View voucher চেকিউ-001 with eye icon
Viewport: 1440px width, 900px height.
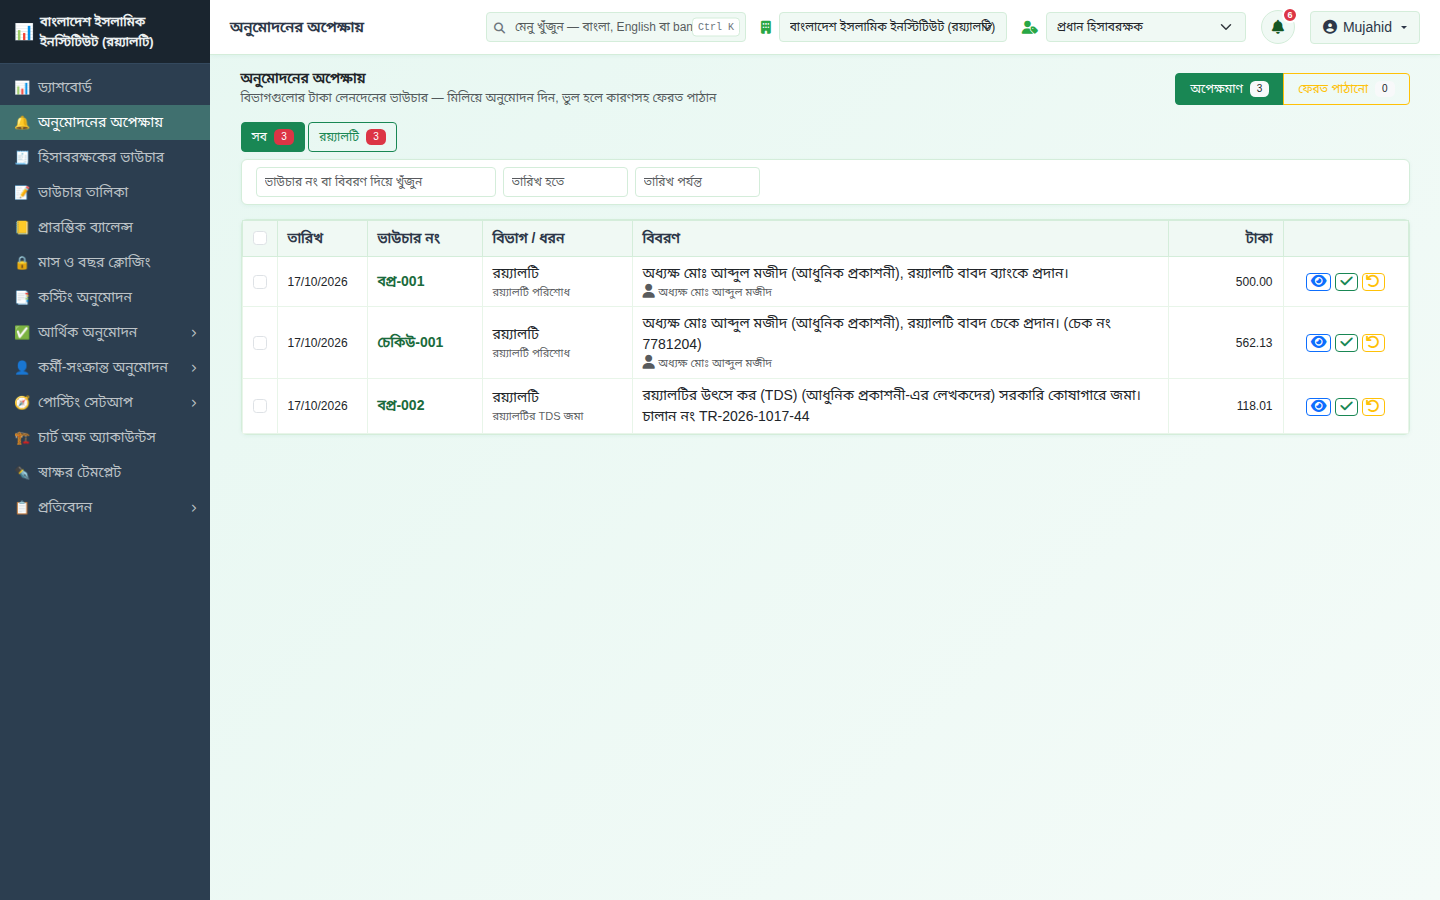click(x=1319, y=343)
